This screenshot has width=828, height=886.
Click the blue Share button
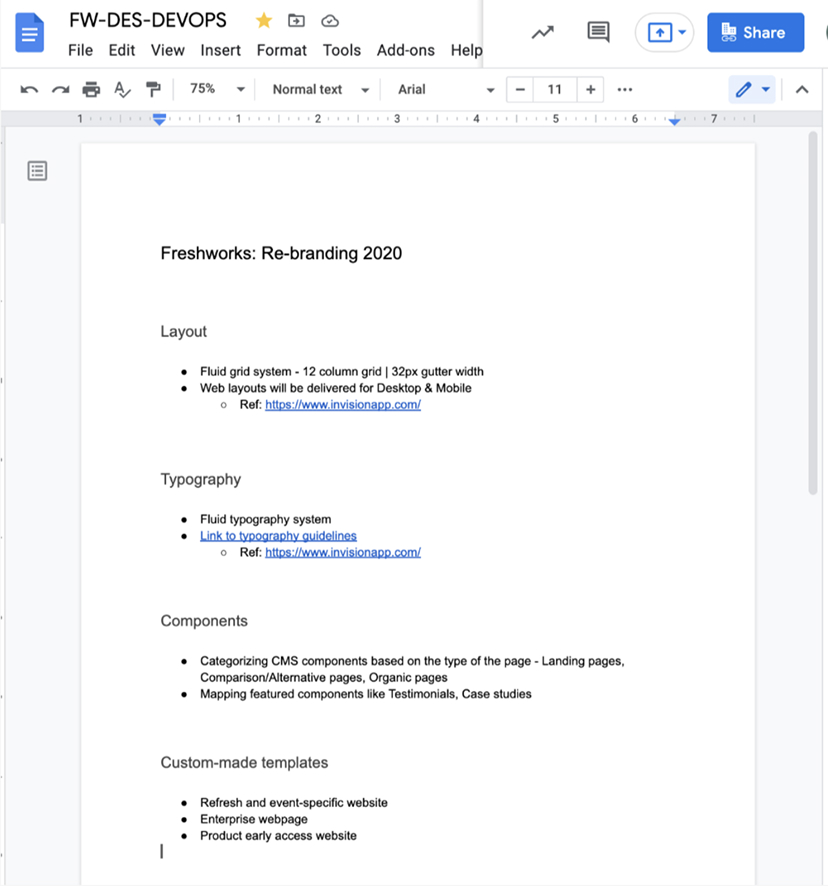tap(755, 33)
